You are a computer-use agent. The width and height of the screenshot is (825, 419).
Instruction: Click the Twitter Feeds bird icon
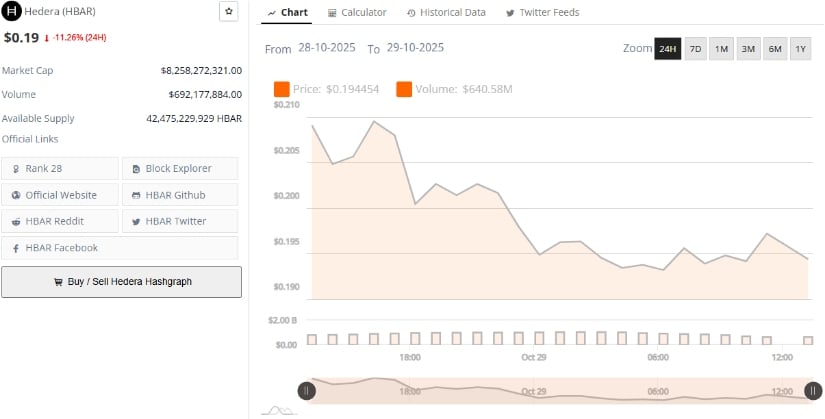coord(511,13)
